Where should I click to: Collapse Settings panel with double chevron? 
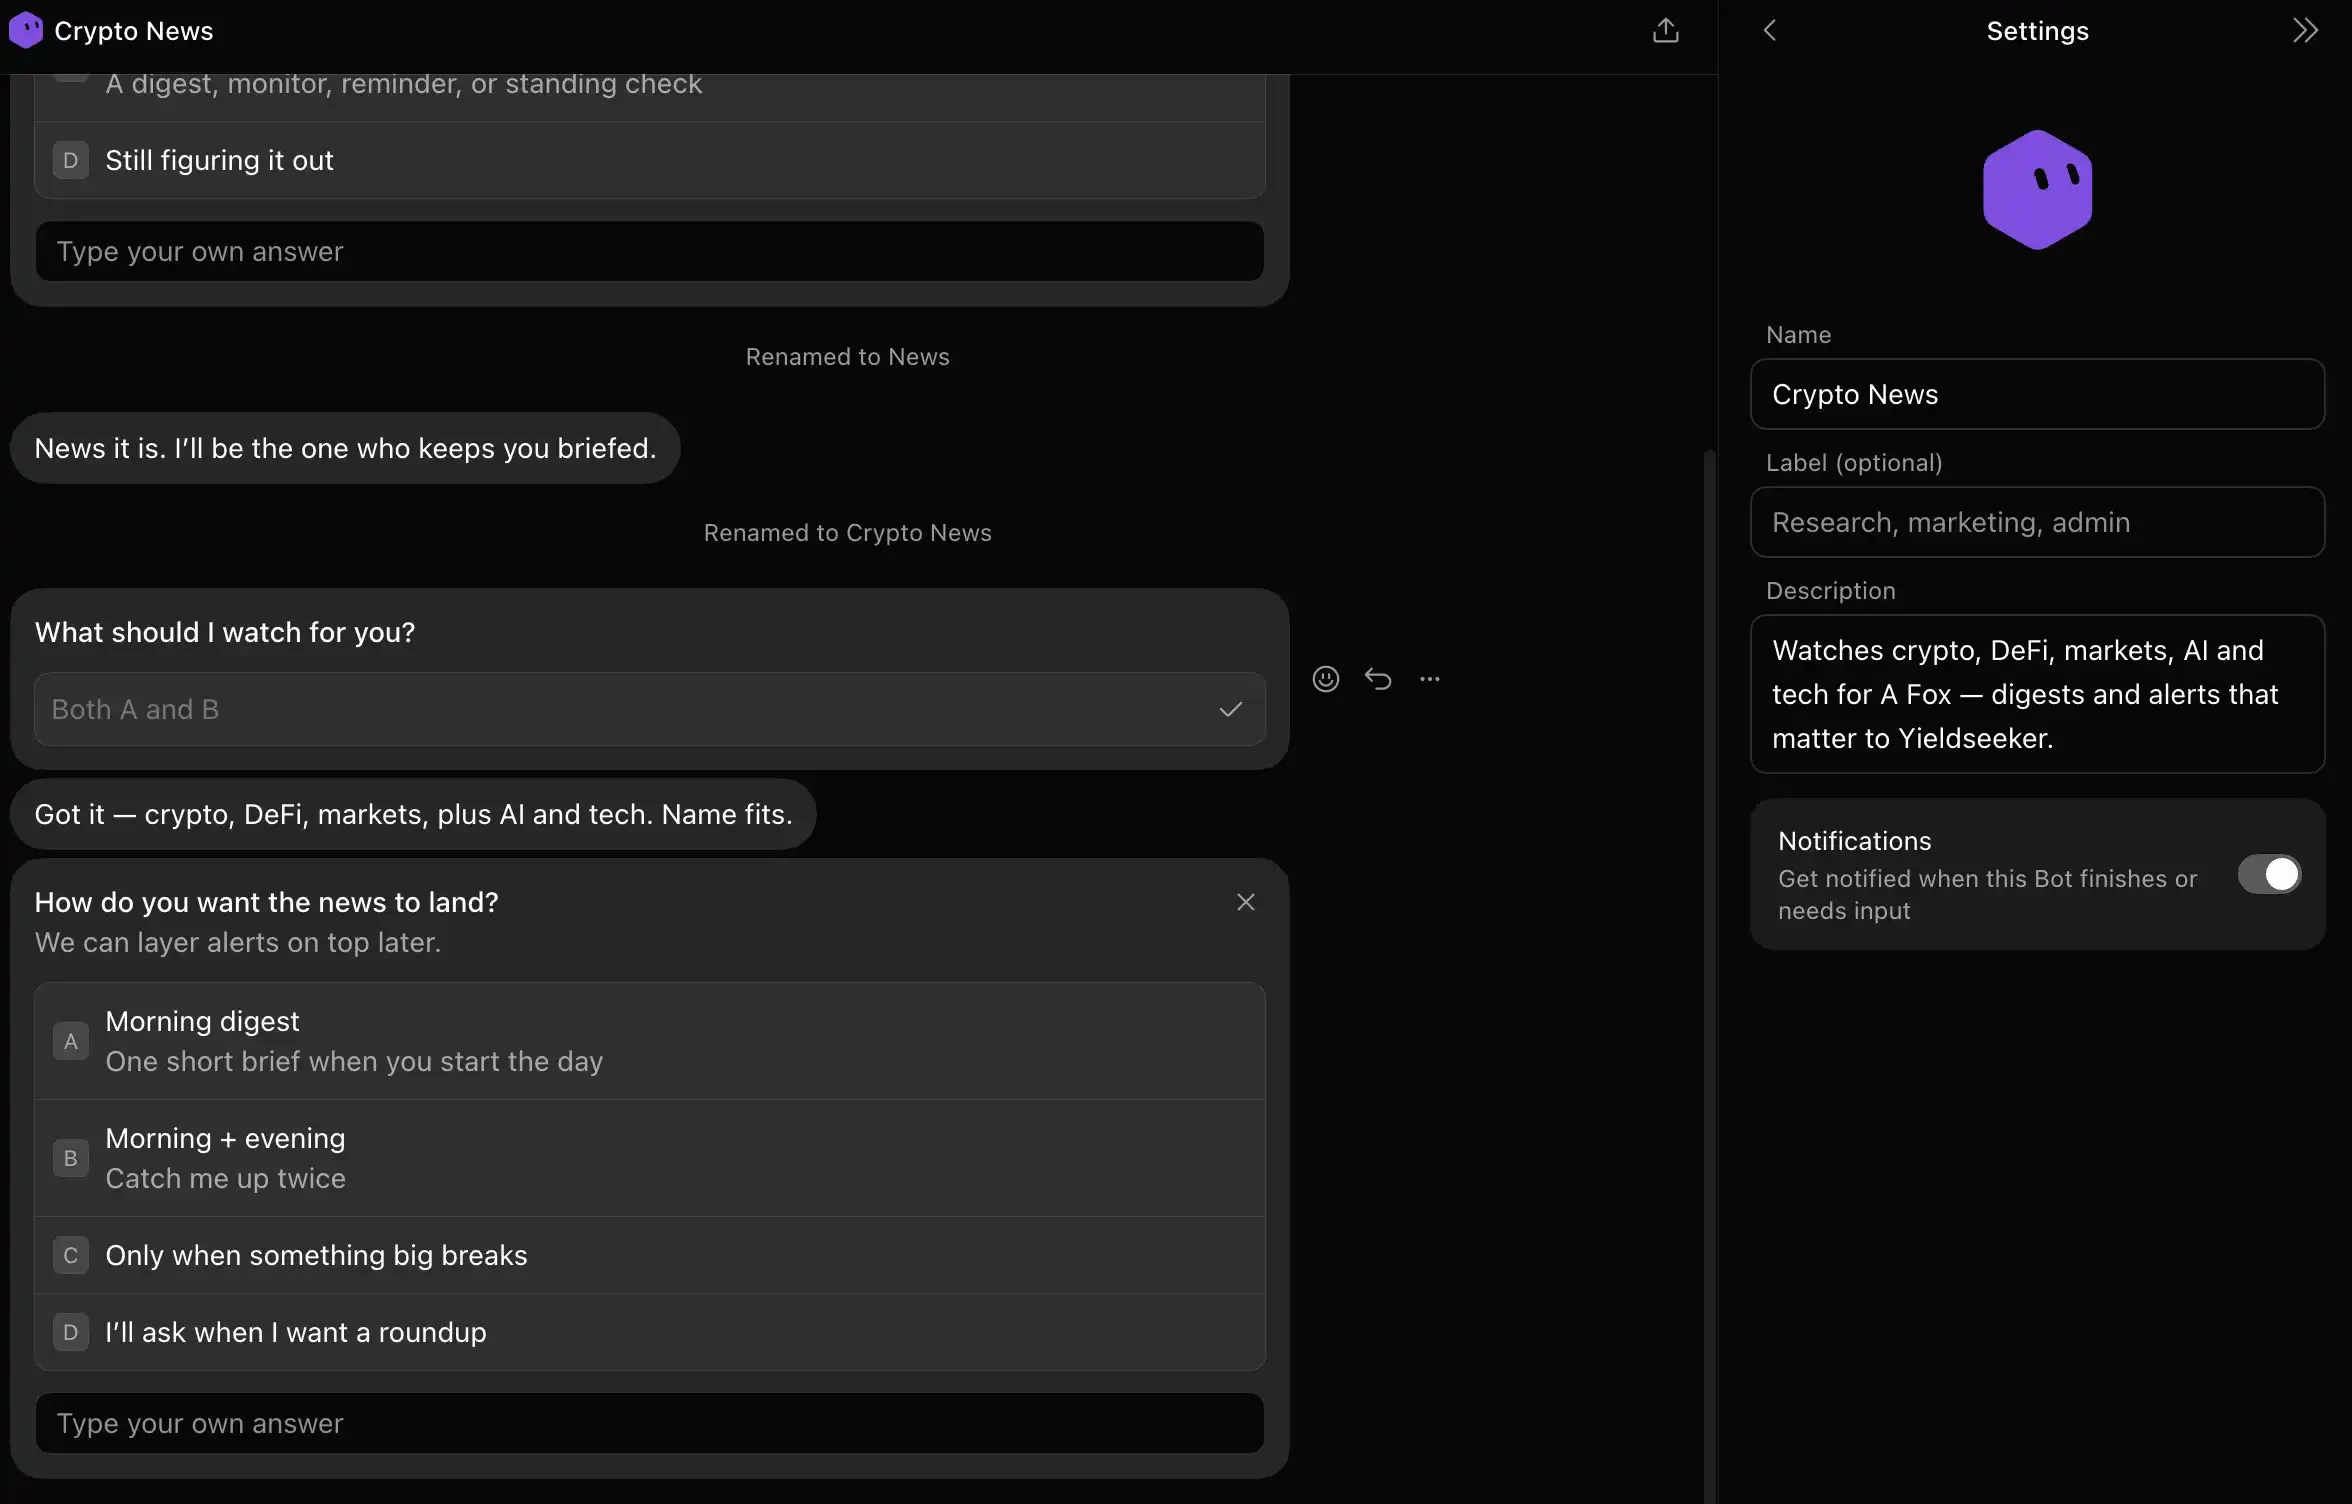(2304, 31)
